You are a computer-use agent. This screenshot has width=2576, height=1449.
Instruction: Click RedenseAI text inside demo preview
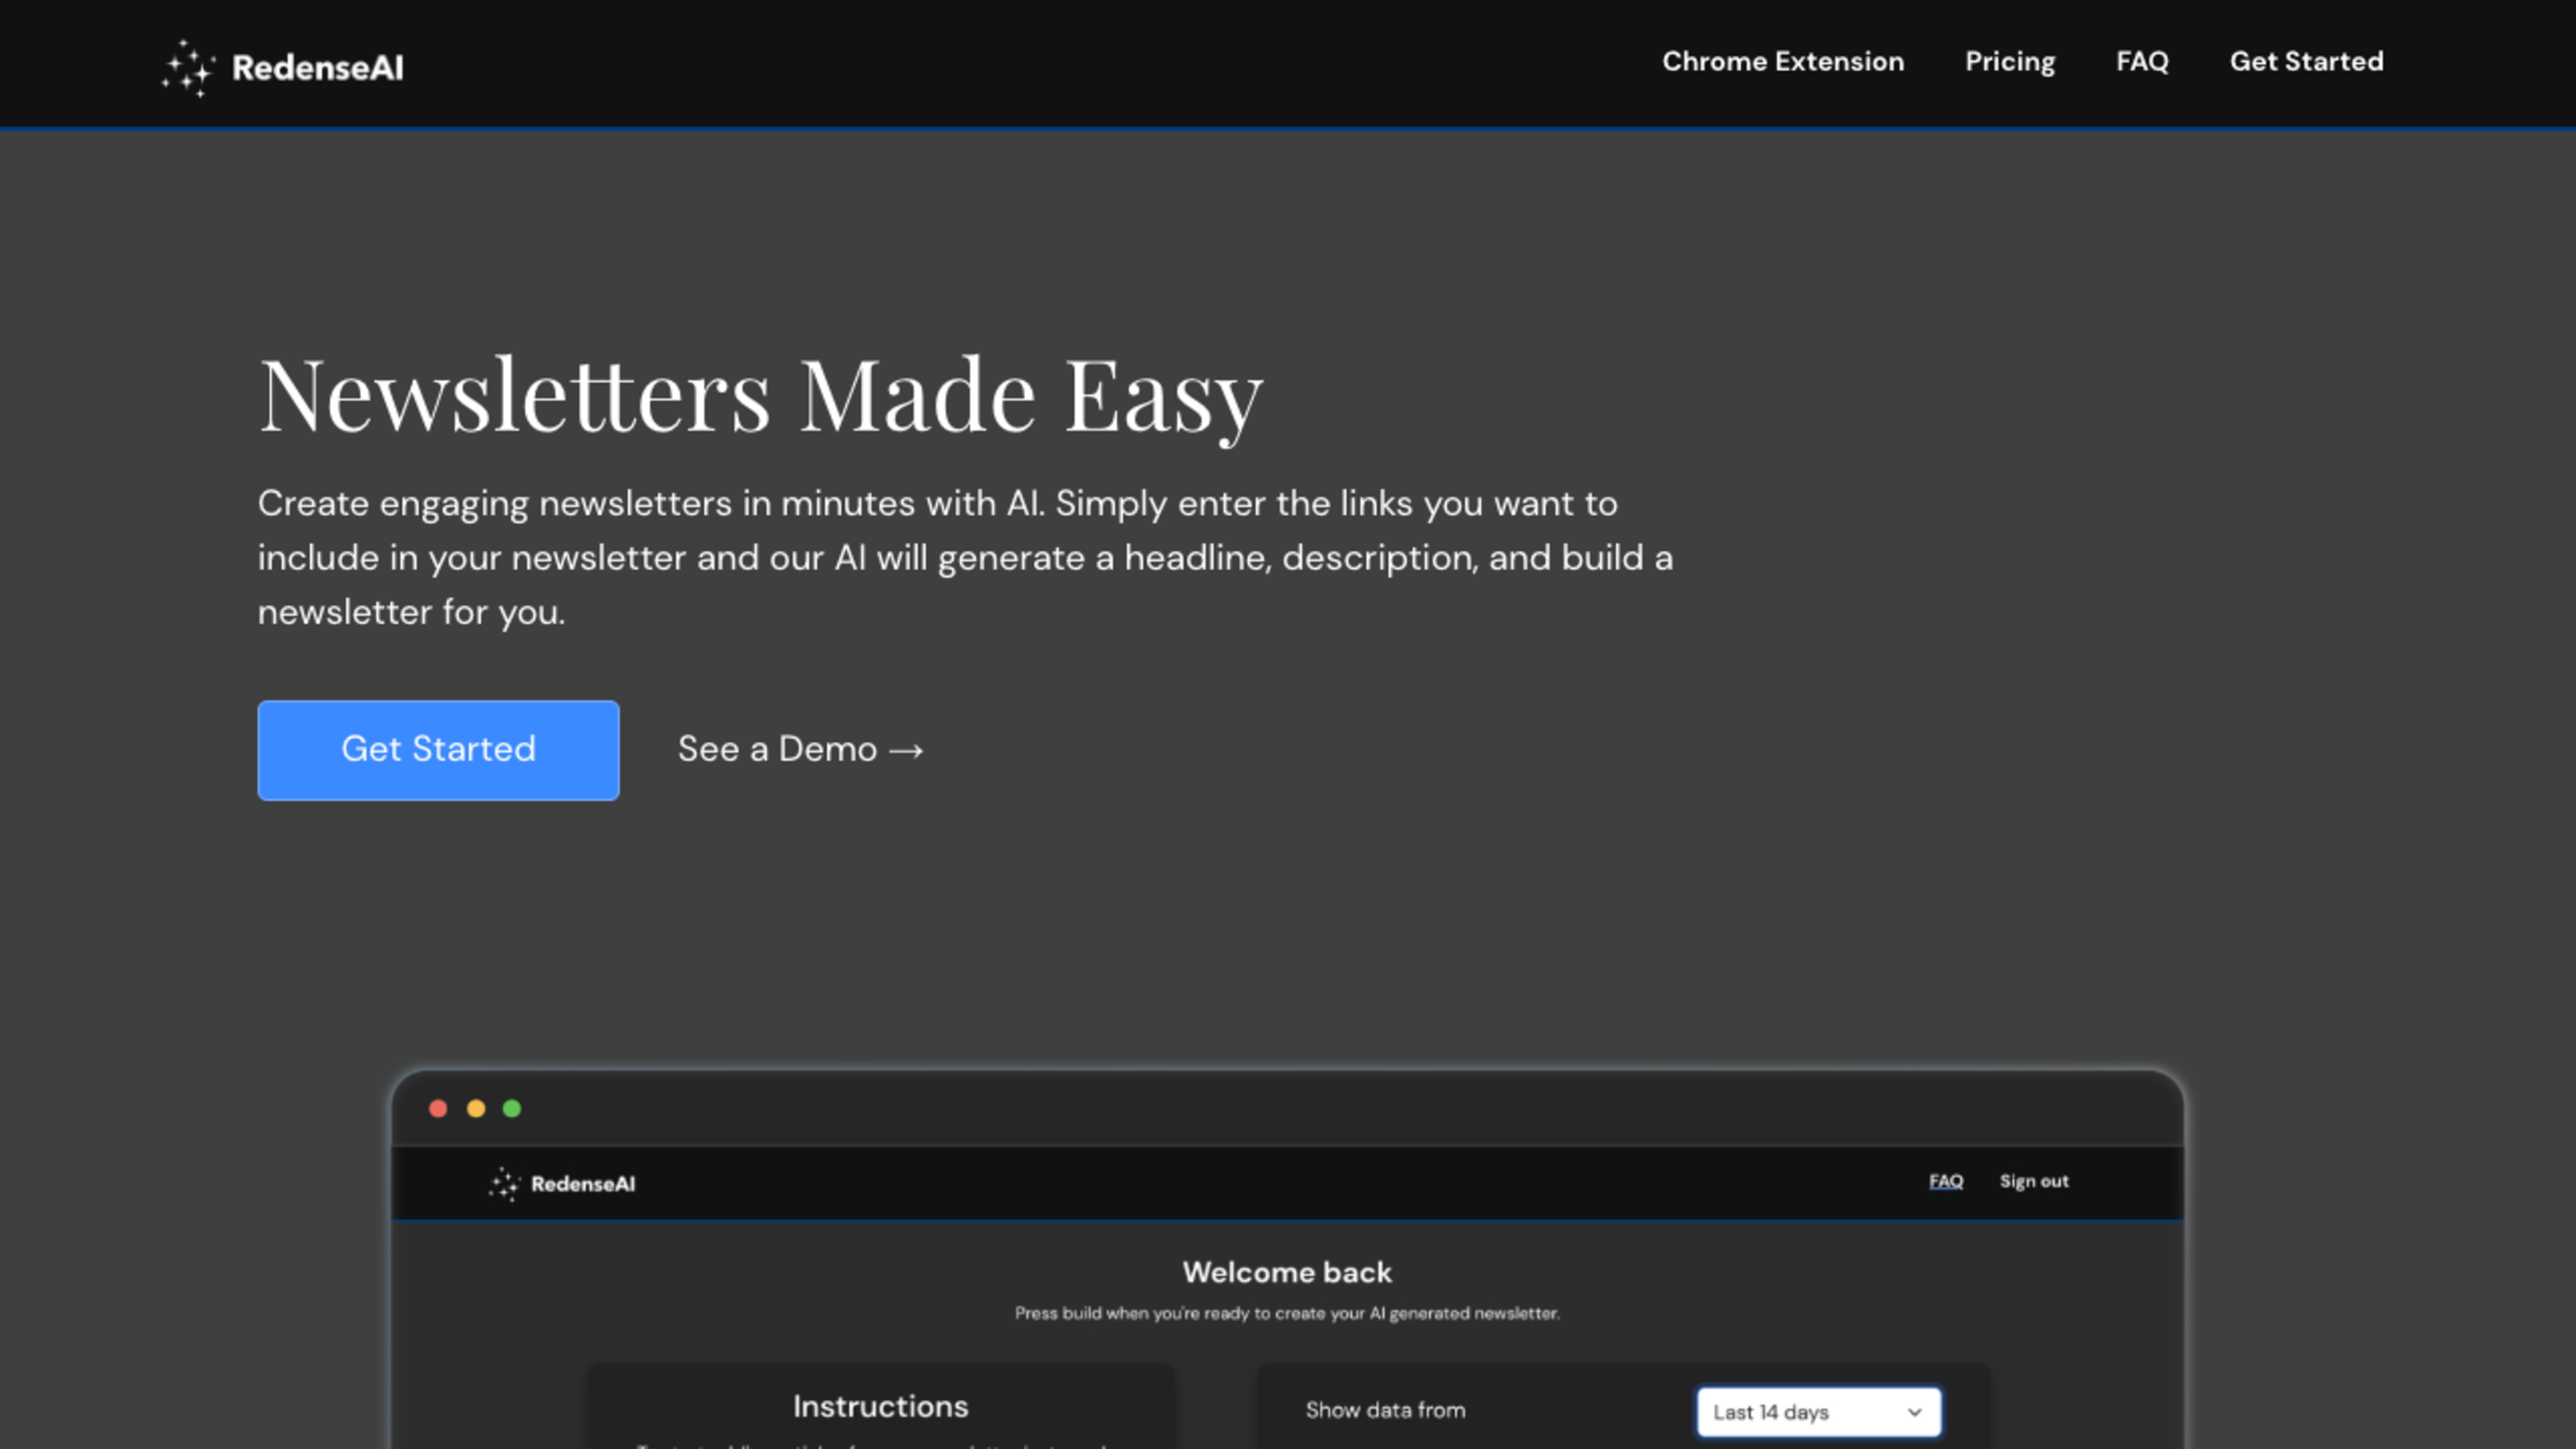[583, 1184]
